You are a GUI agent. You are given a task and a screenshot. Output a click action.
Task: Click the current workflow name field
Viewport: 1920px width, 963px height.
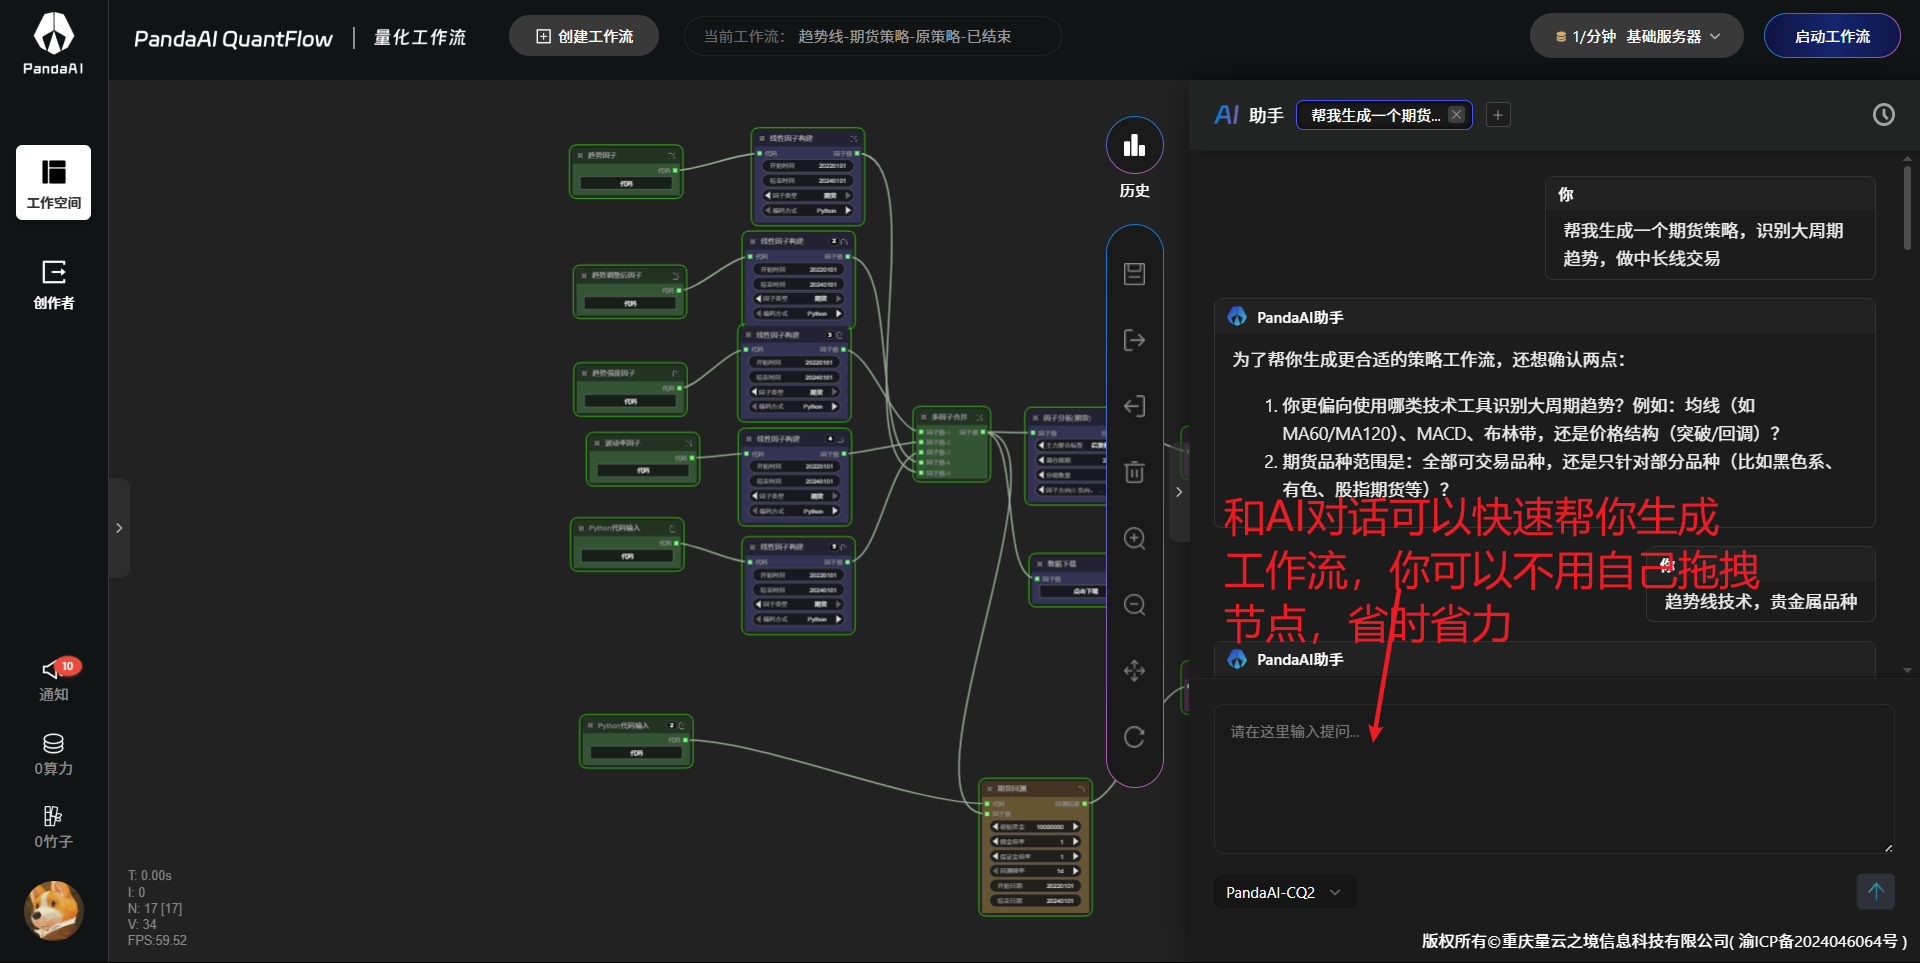pos(872,36)
